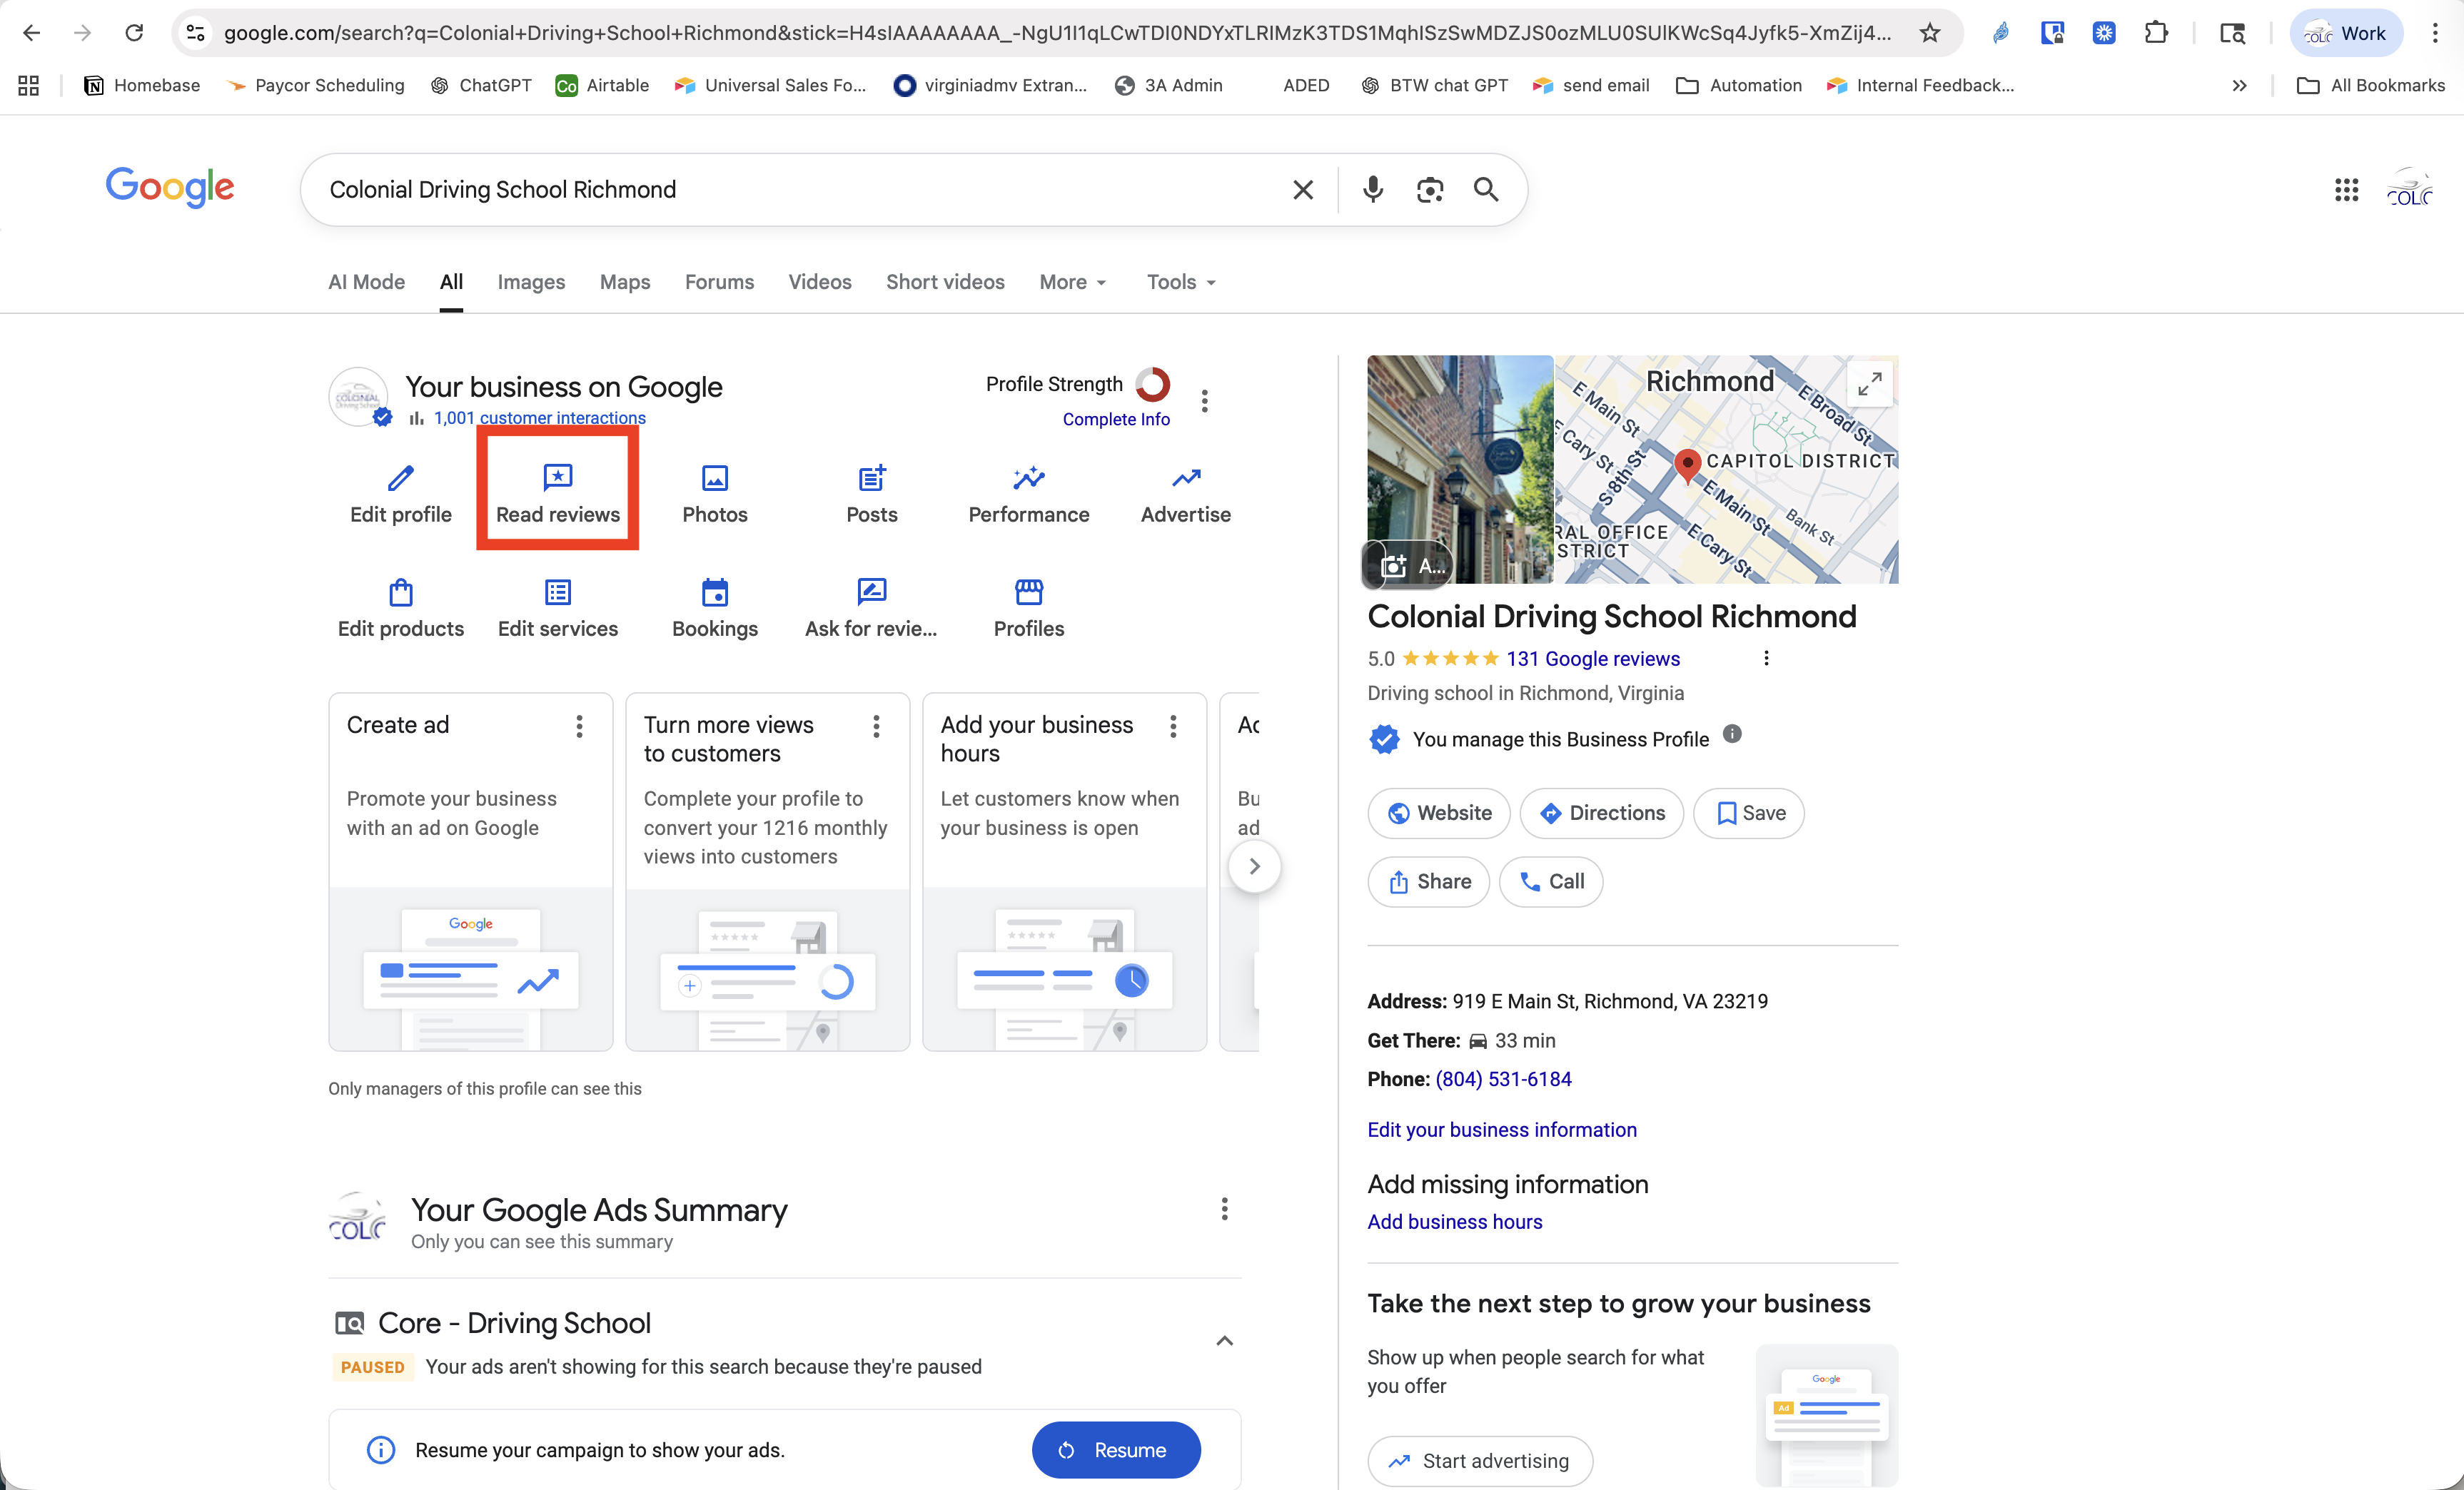Open the Airtable bookmark

click(602, 86)
